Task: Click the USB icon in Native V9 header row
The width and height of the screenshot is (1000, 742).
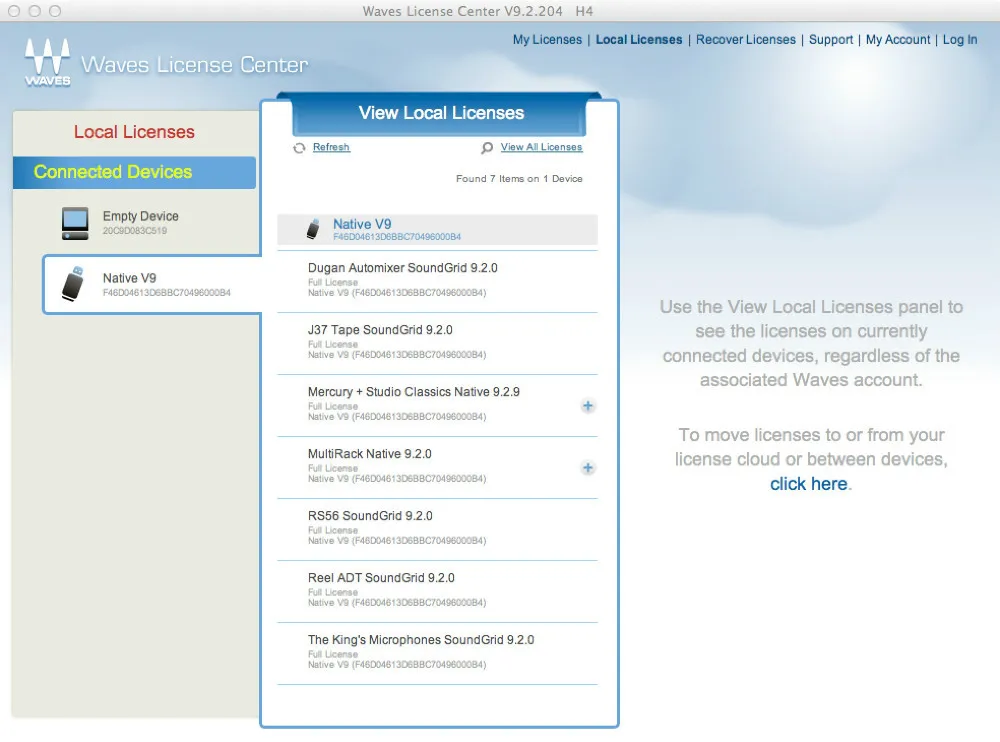Action: coord(313,228)
